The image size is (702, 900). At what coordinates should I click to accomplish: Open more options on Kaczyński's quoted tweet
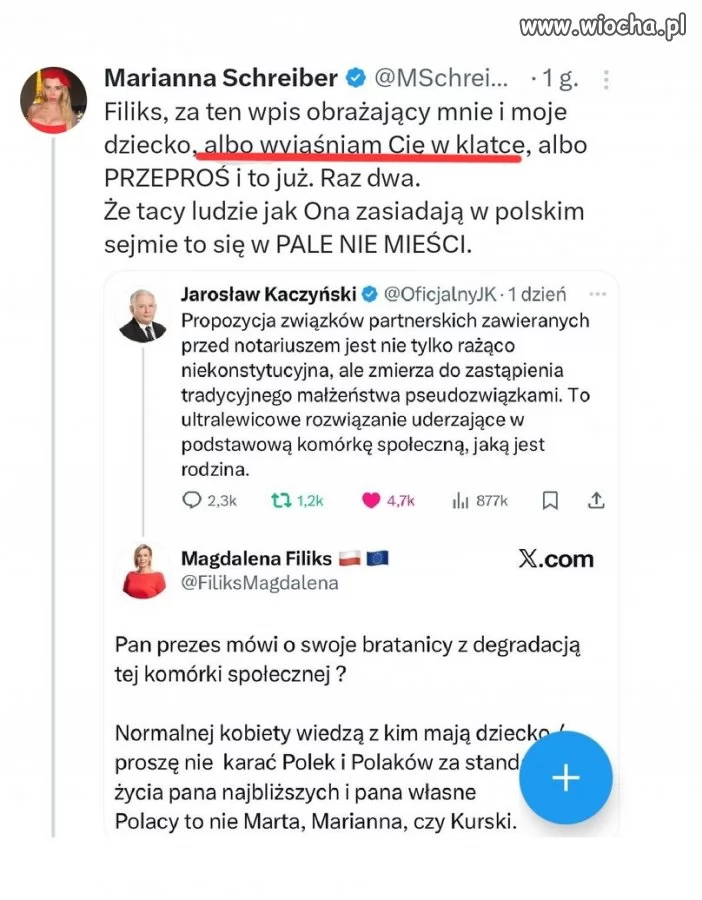click(598, 294)
